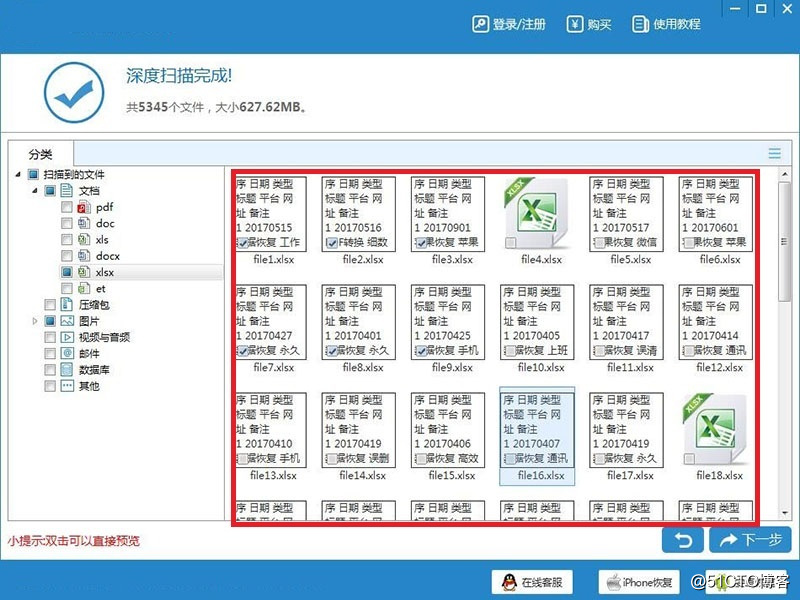Click the xlsx file type icon

(84, 272)
